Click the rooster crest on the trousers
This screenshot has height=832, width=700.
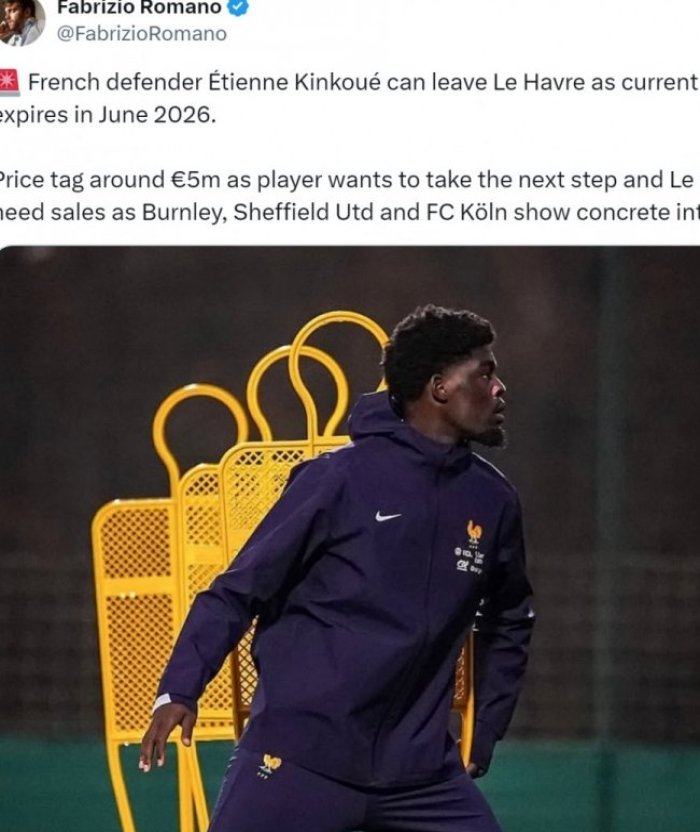pos(271,764)
